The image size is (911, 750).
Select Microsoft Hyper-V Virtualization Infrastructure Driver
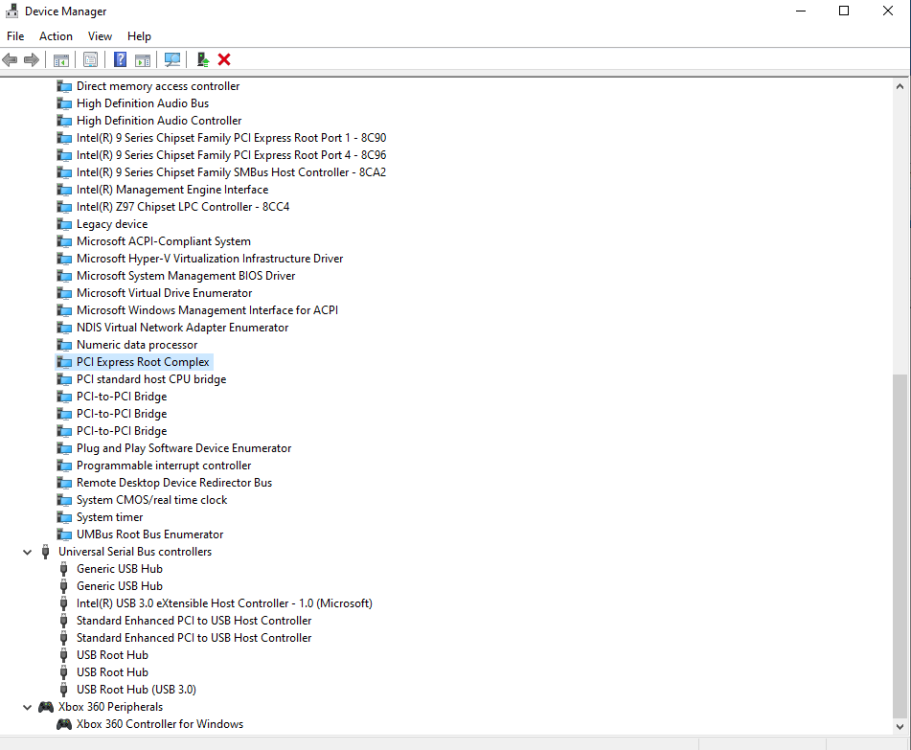(210, 259)
